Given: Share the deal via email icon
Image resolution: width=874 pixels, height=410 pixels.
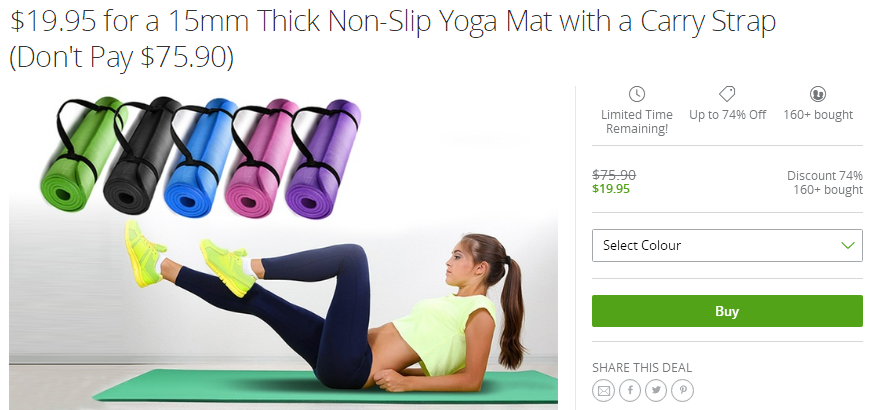Looking at the screenshot, I should (x=603, y=391).
